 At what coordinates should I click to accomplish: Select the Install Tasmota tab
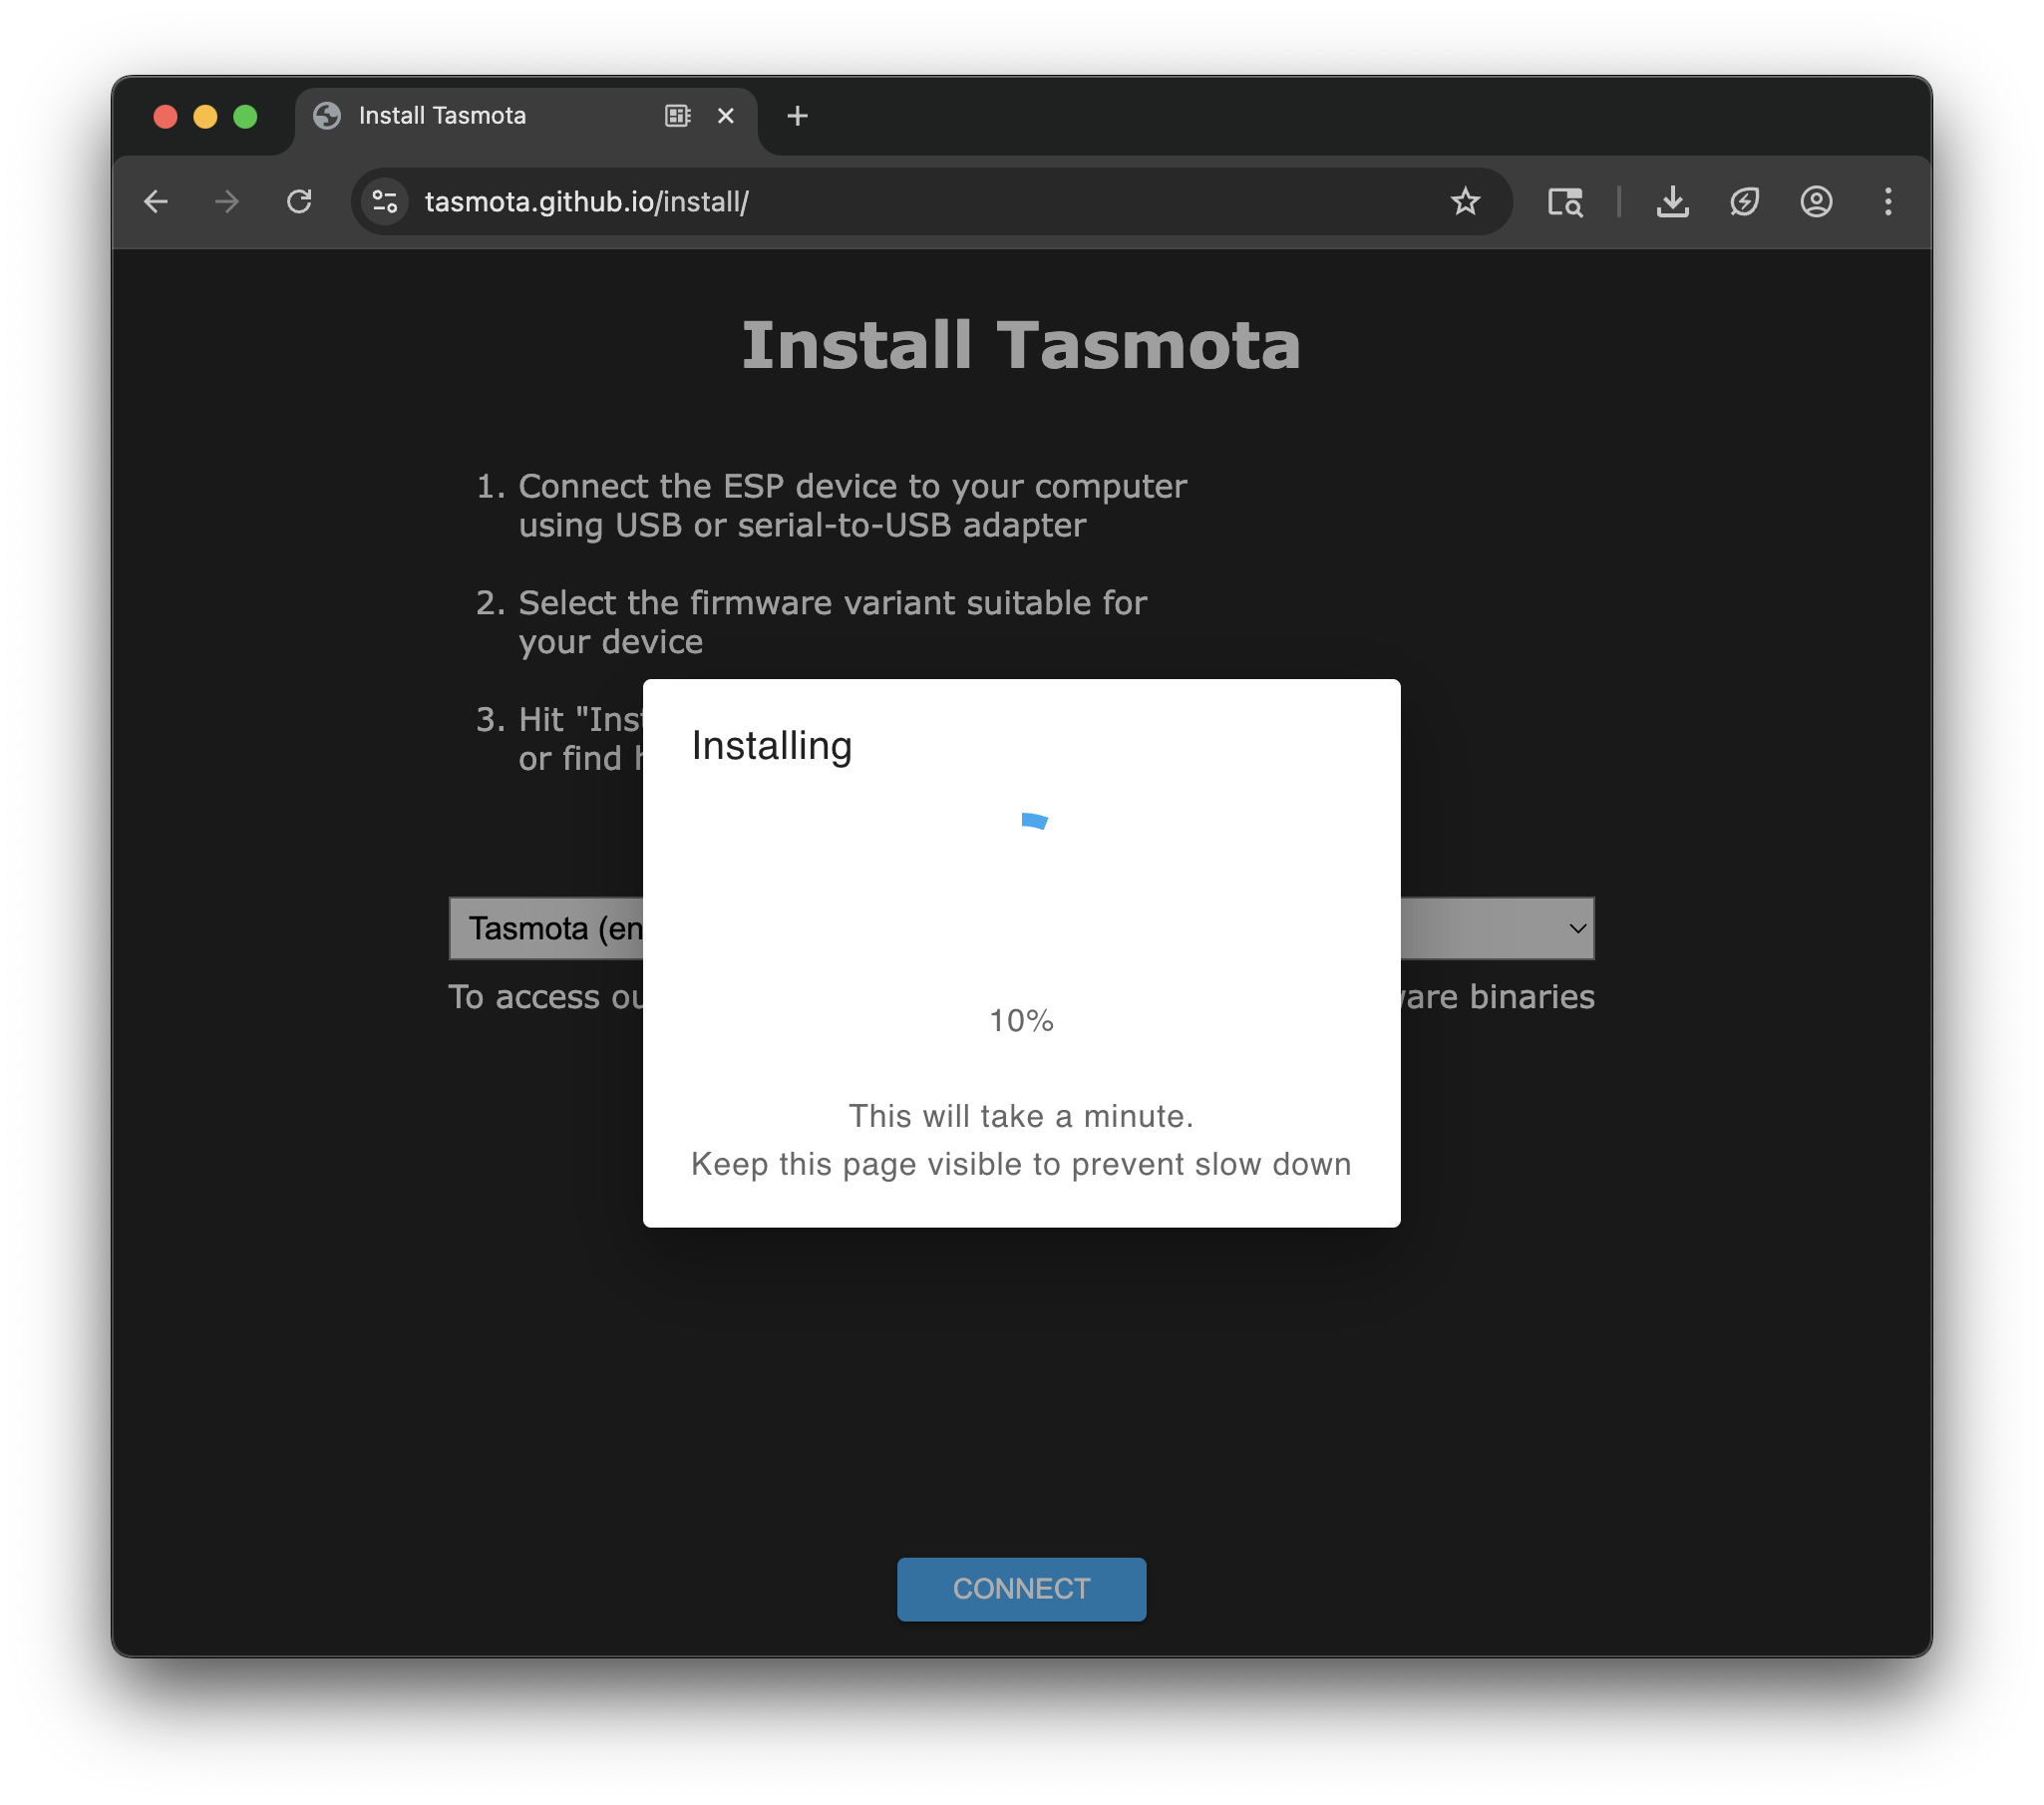442,116
